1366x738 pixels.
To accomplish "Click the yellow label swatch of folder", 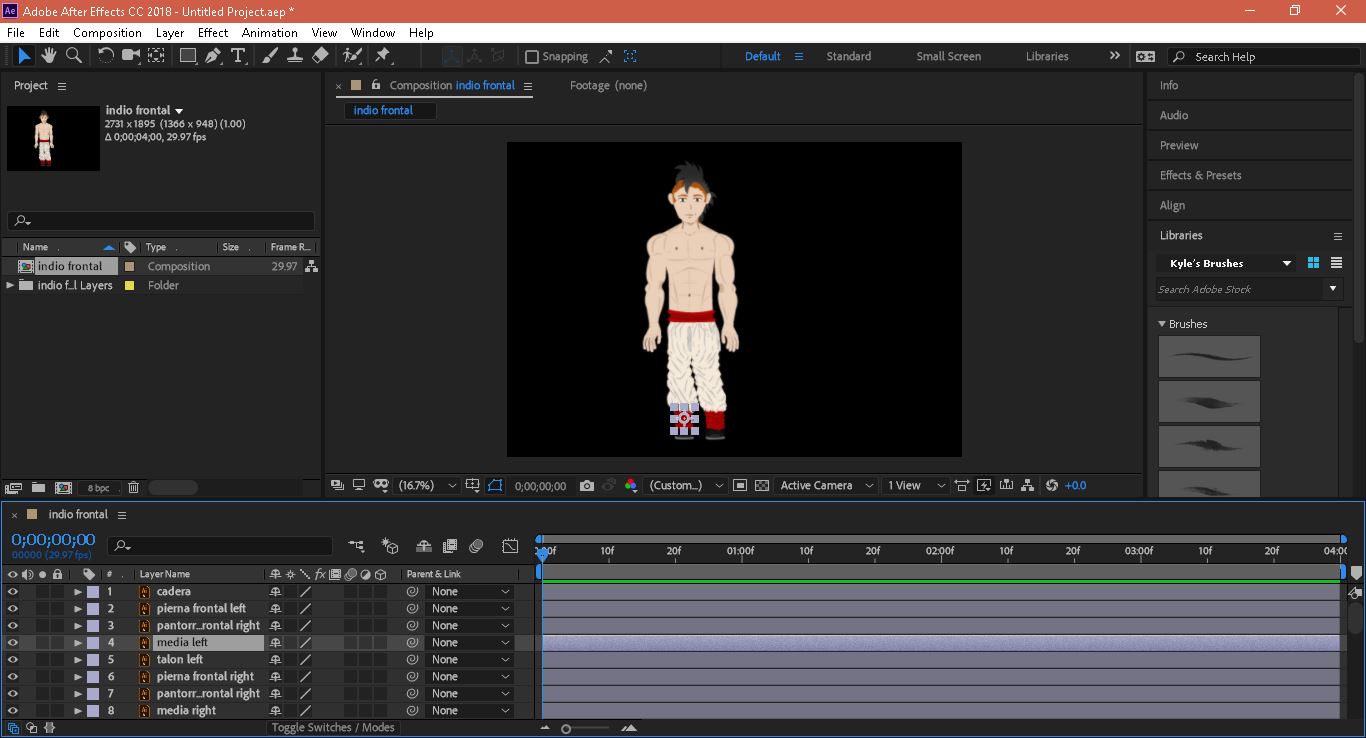I will click(129, 286).
